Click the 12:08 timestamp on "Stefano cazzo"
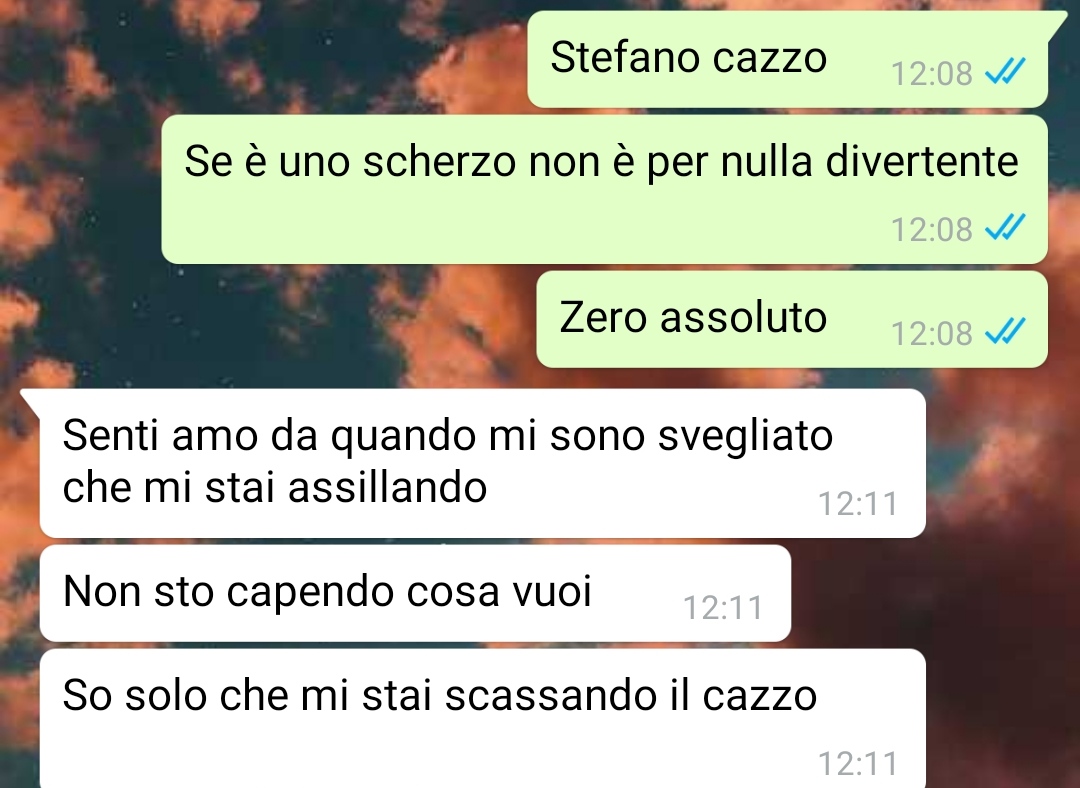The width and height of the screenshot is (1080, 788). tap(931, 73)
